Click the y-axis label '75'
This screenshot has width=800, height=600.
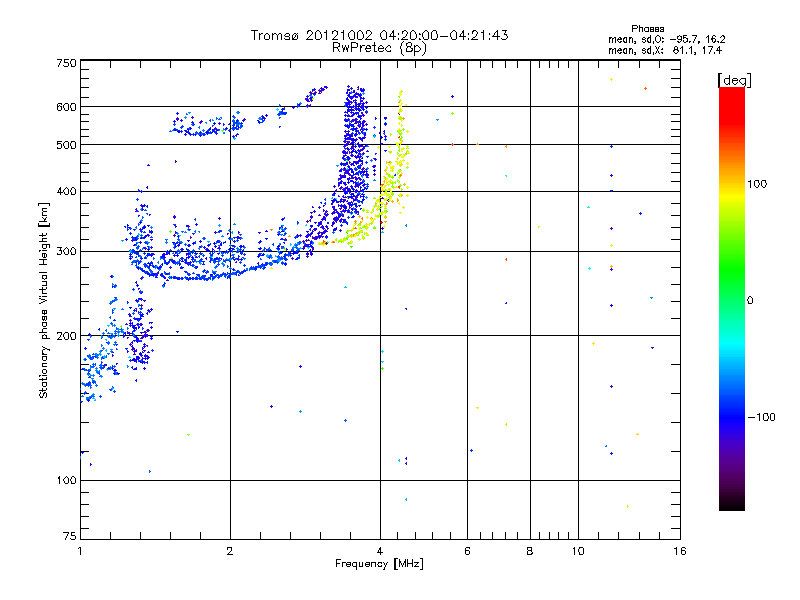[x=70, y=536]
